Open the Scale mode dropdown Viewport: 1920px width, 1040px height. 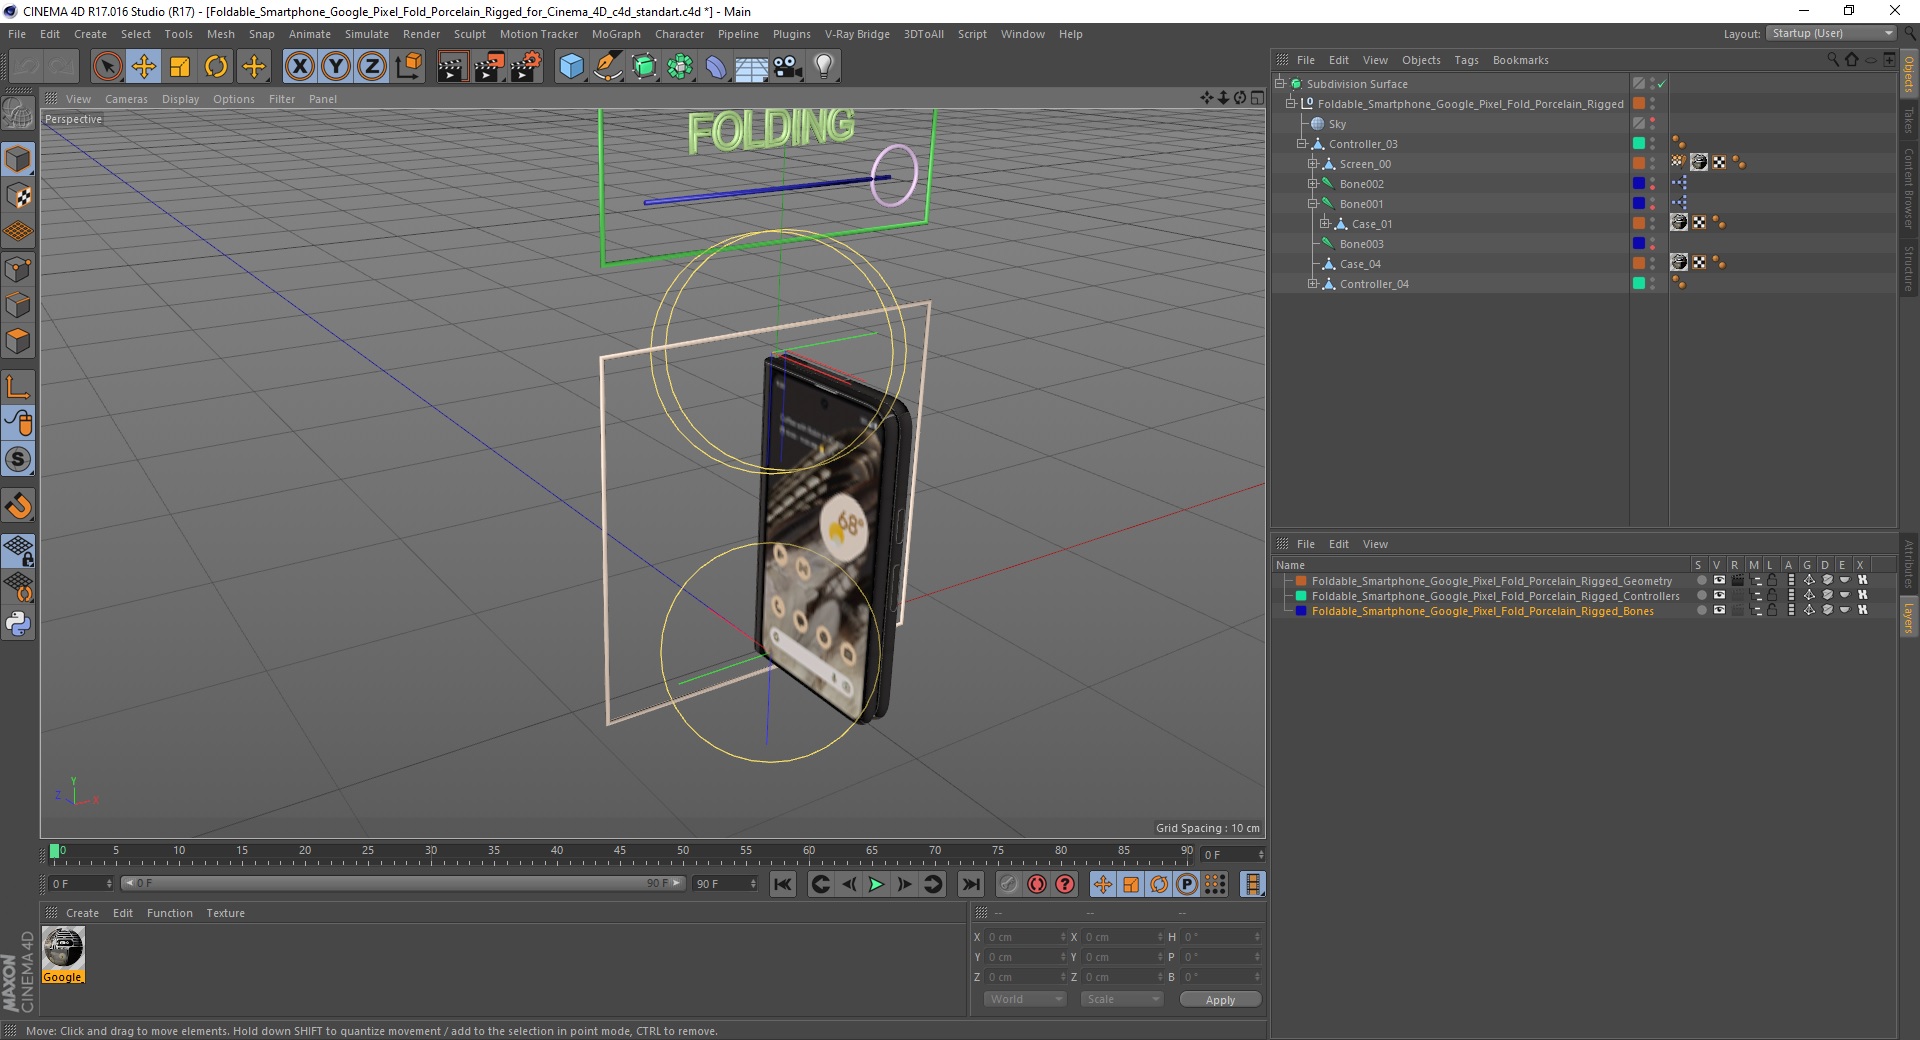[x=1122, y=999]
